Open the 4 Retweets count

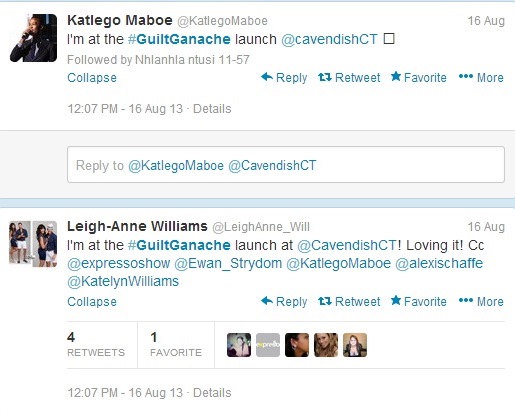(96, 345)
